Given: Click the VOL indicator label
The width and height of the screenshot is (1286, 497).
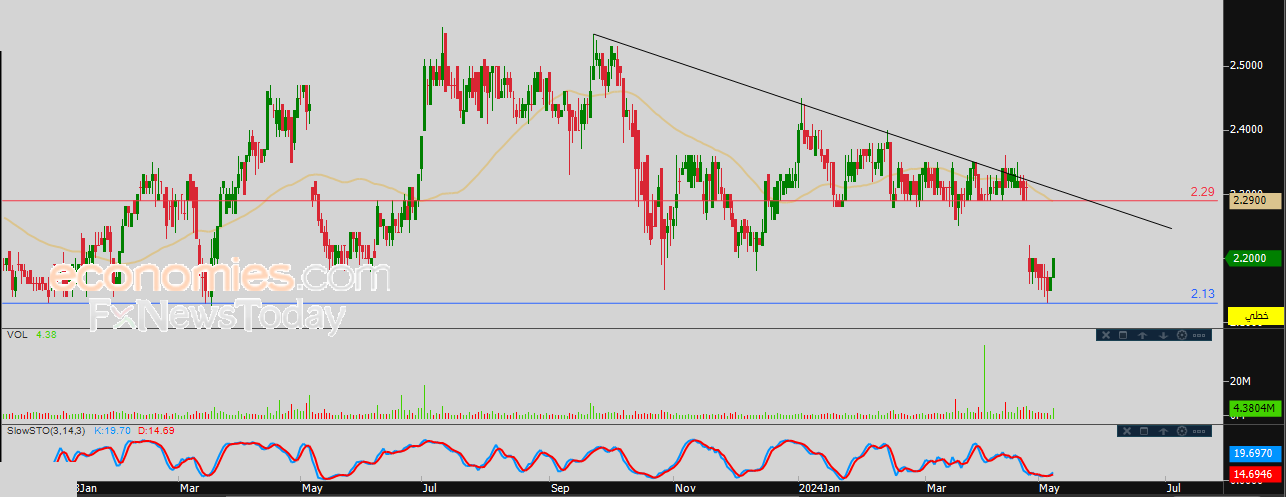Looking at the screenshot, I should click(16, 335).
